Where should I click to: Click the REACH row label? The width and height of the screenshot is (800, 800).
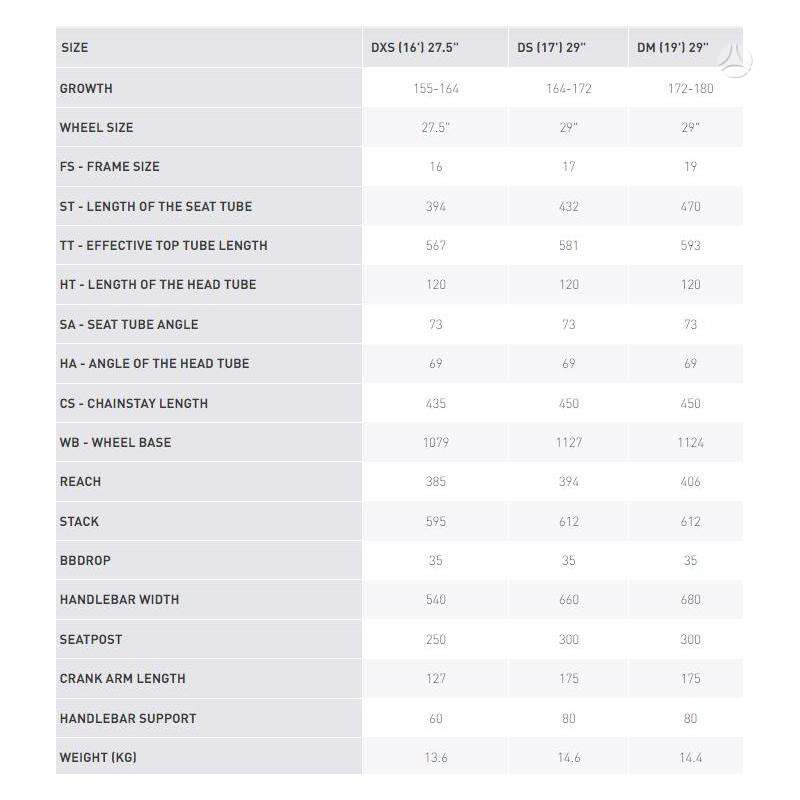(80, 482)
